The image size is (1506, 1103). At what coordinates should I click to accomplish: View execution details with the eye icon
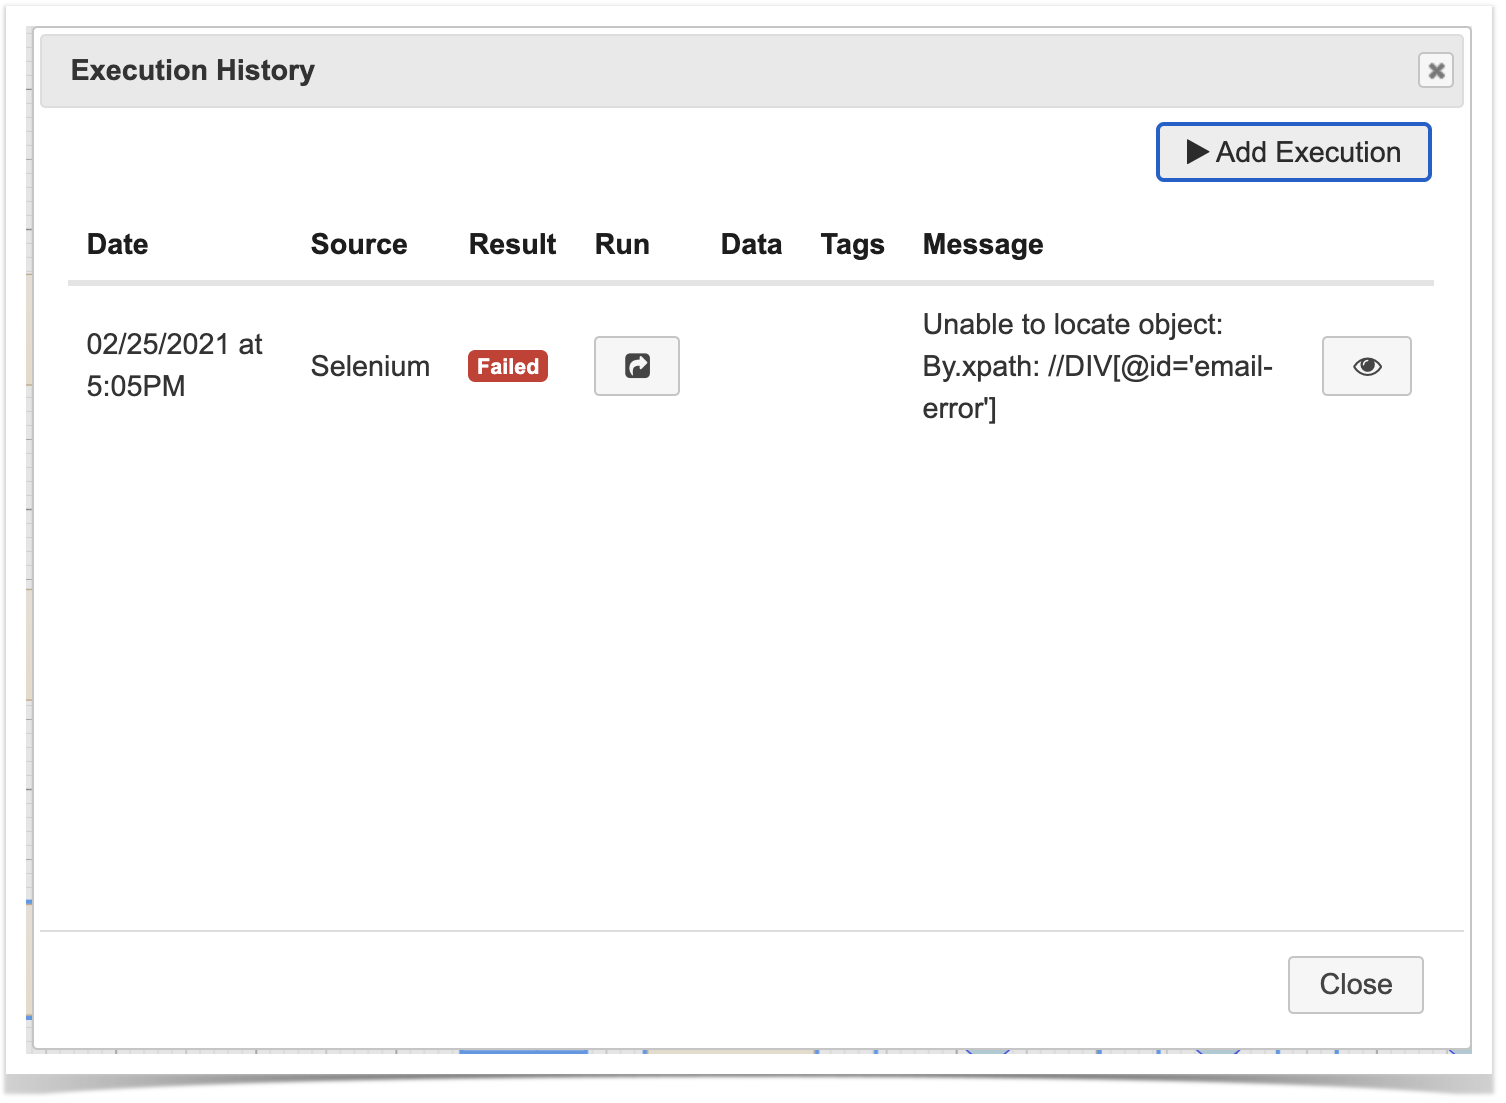point(1366,366)
